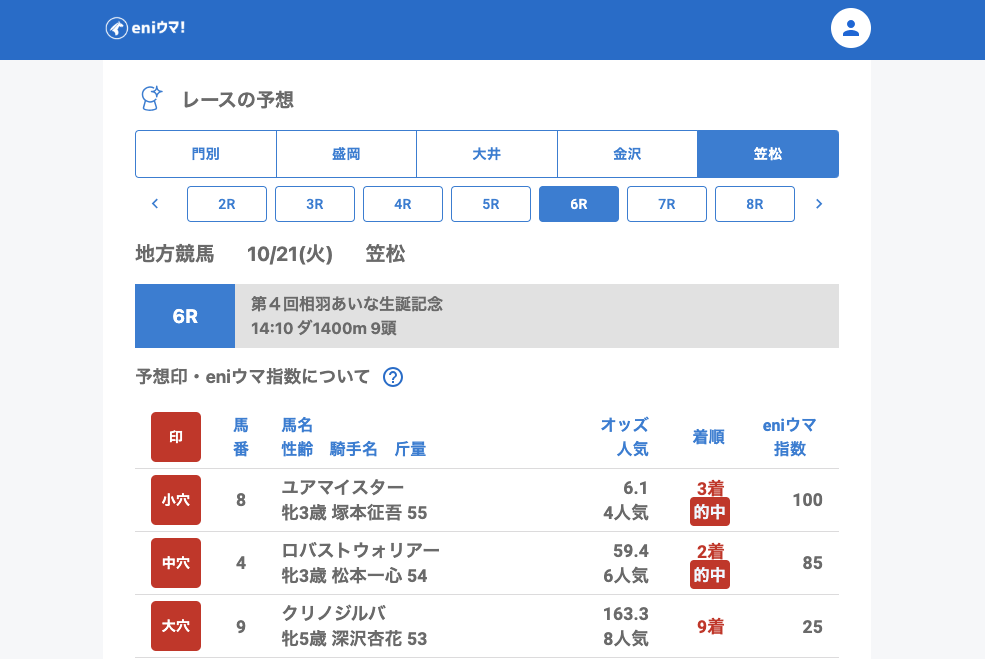Go to previous races with left chevron
Image resolution: width=985 pixels, height=659 pixels.
tap(155, 204)
